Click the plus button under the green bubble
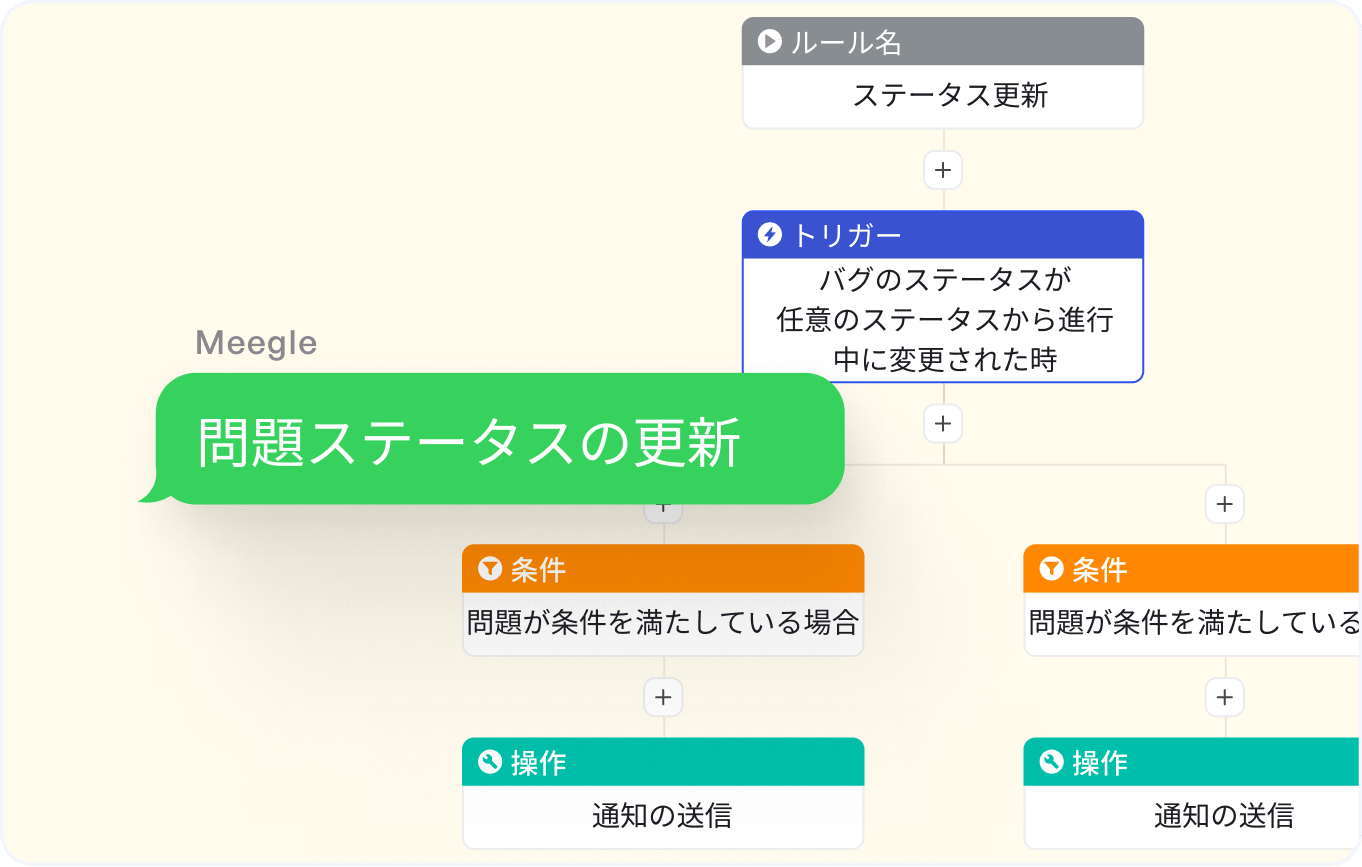Screen dimensions: 1362x867 click(663, 511)
